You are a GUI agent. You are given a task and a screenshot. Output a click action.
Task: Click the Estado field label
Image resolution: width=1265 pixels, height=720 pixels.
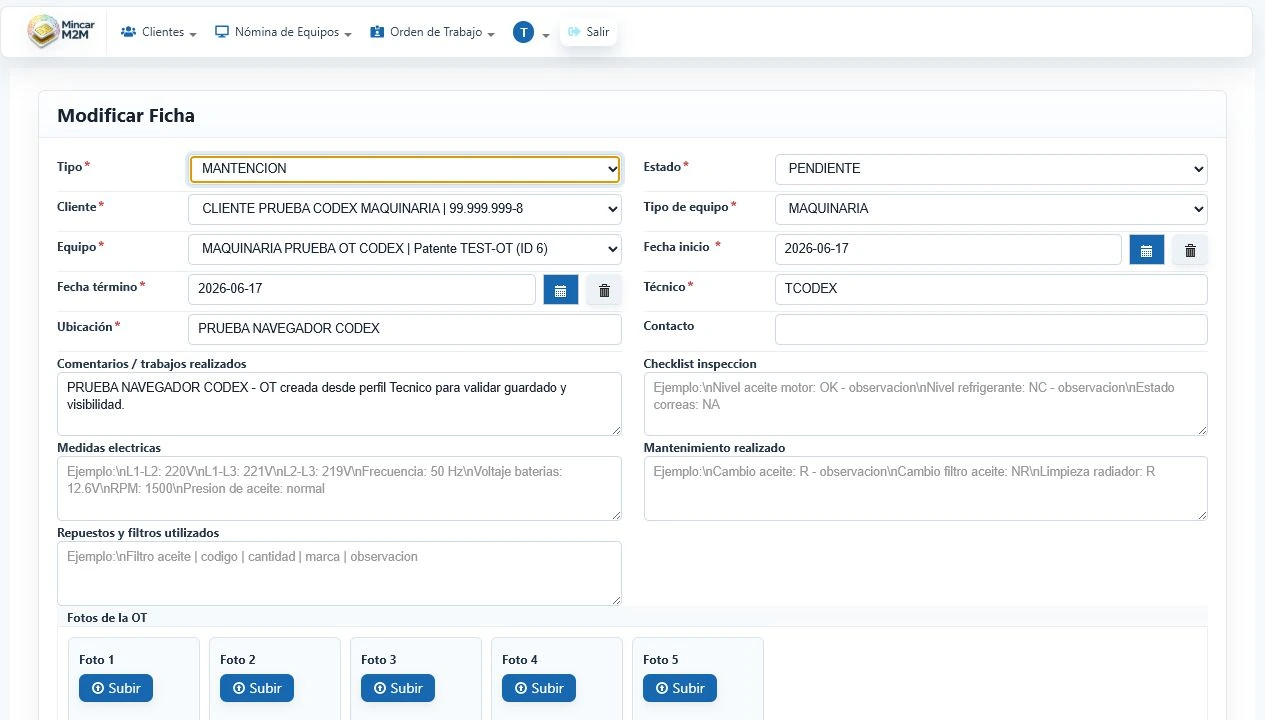[x=666, y=167]
